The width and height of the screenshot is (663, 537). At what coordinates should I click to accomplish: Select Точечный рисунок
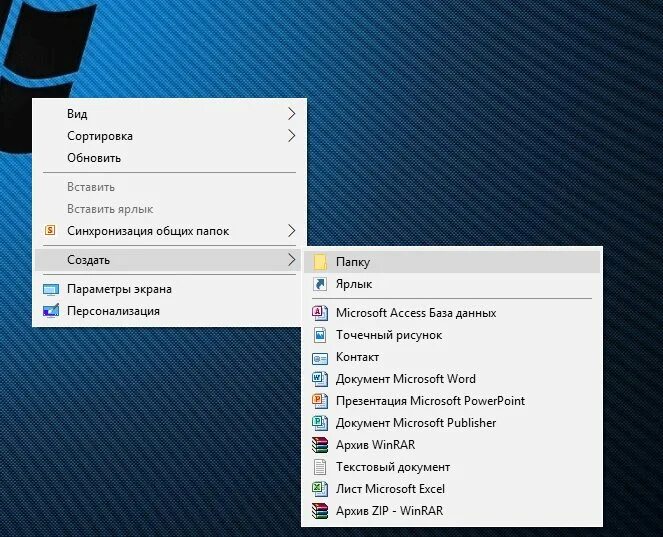[x=452, y=335]
